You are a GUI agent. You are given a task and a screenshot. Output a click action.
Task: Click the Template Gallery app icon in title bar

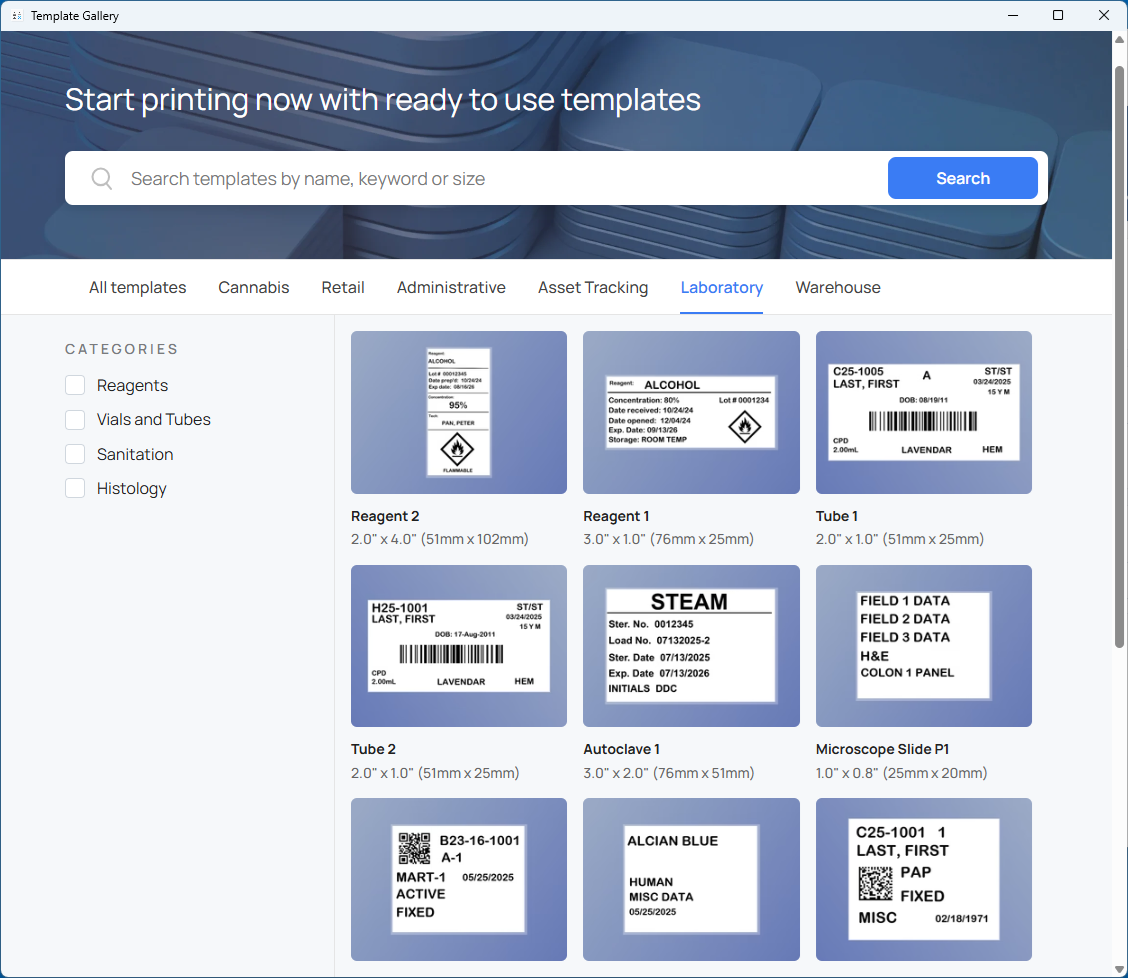tap(16, 16)
